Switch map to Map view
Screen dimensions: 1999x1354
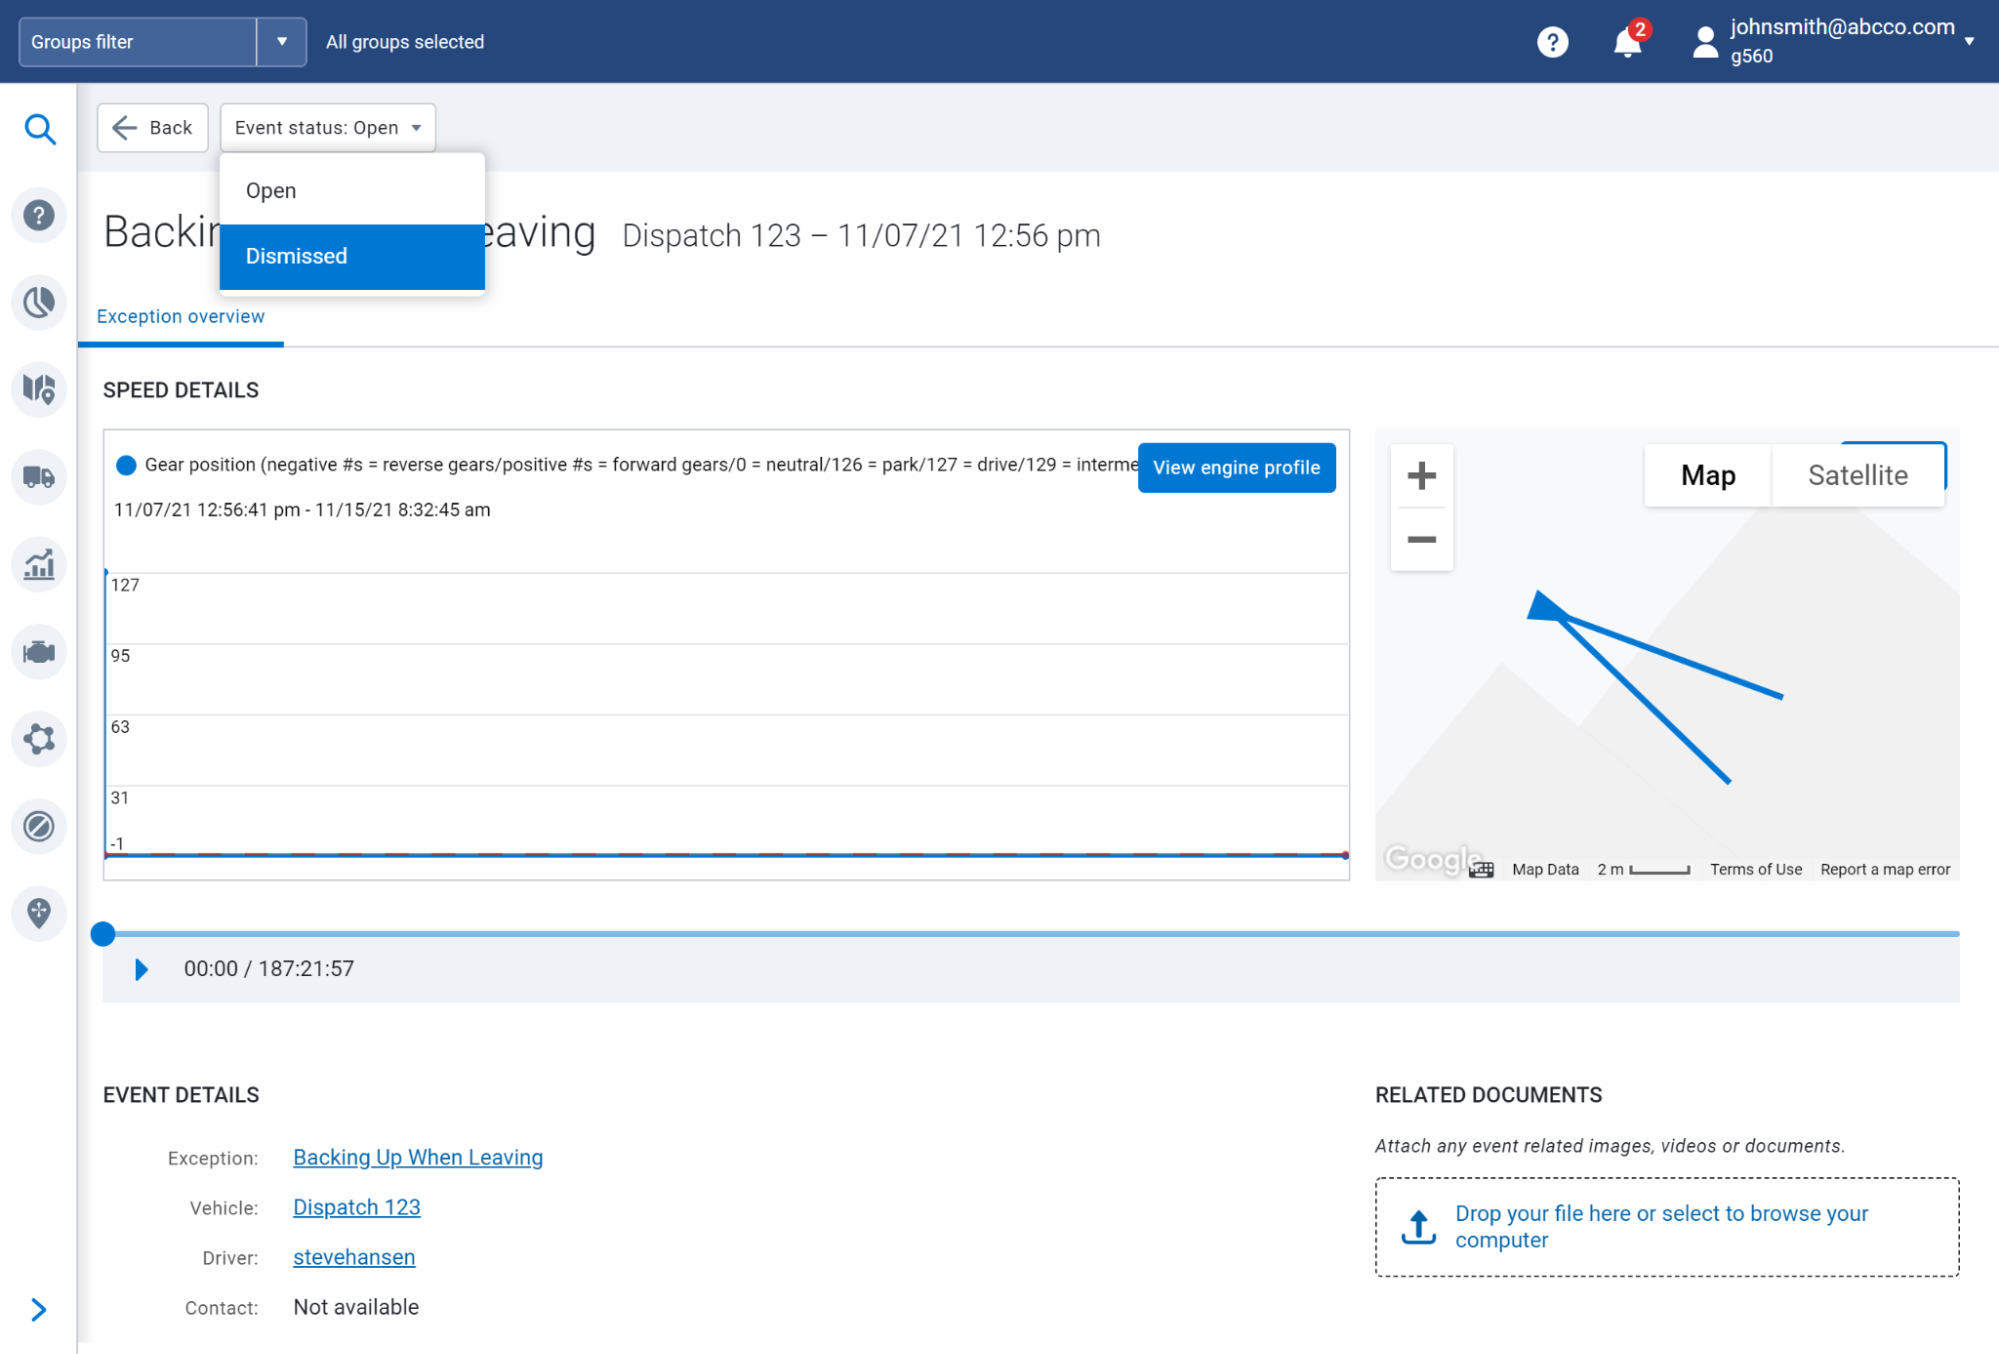point(1707,475)
